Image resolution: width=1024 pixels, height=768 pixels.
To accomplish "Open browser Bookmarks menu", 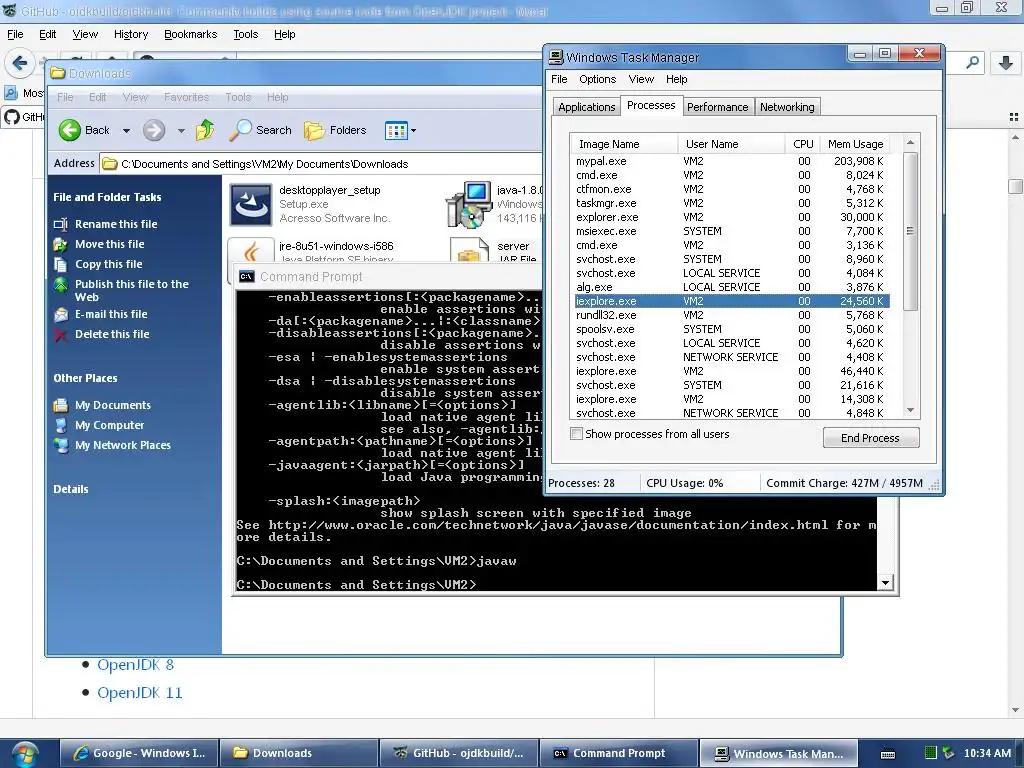I will 190,34.
